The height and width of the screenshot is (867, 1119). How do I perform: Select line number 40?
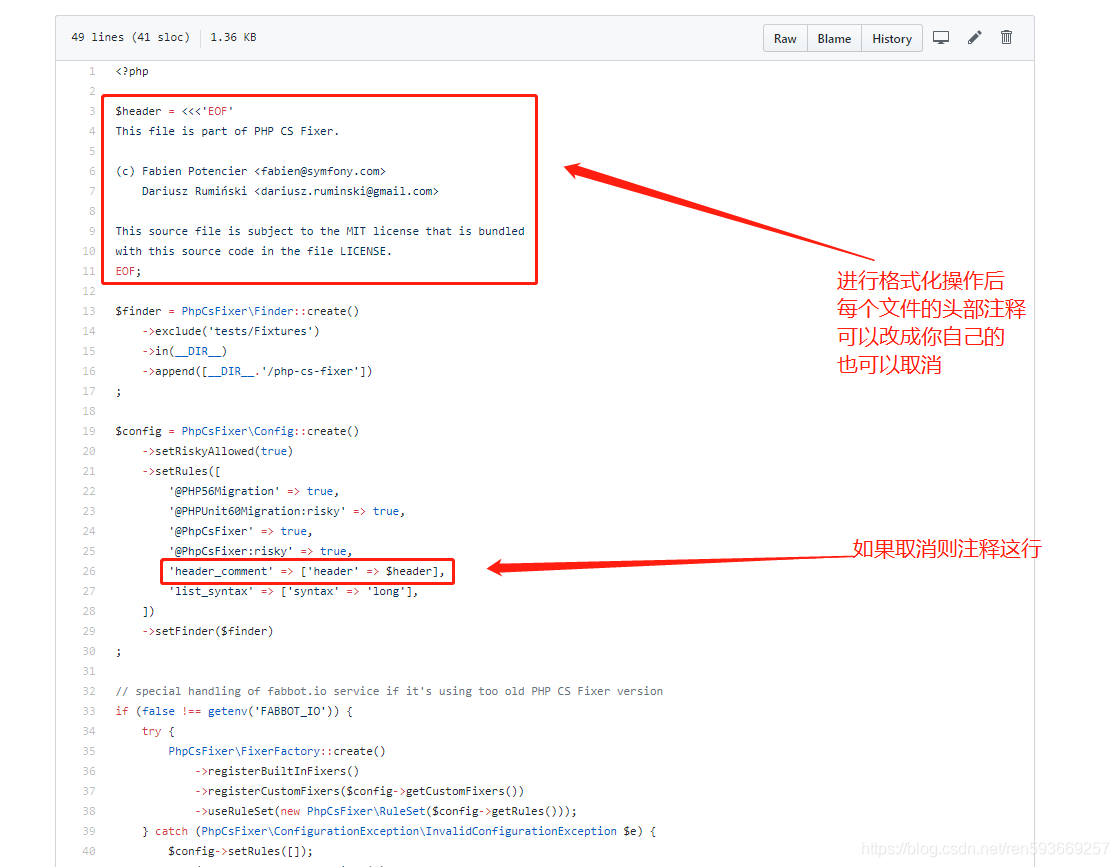click(x=88, y=851)
